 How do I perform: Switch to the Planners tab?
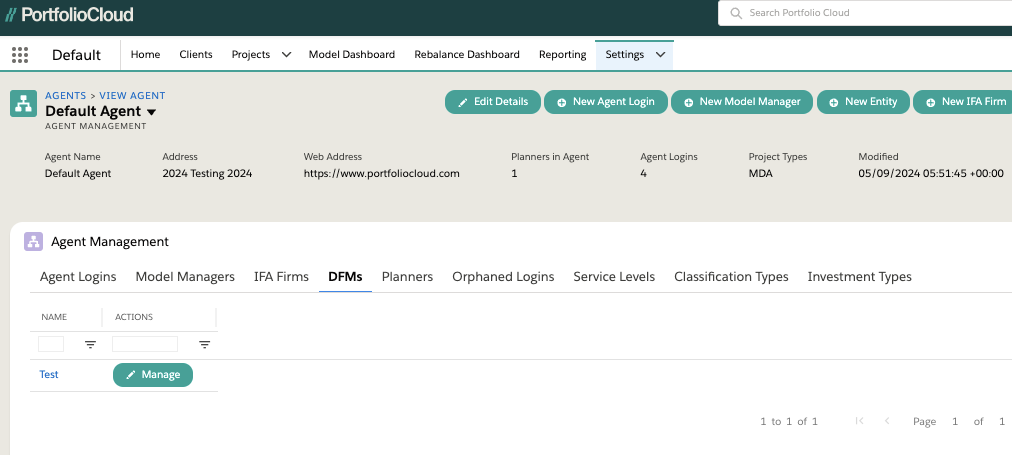point(407,277)
